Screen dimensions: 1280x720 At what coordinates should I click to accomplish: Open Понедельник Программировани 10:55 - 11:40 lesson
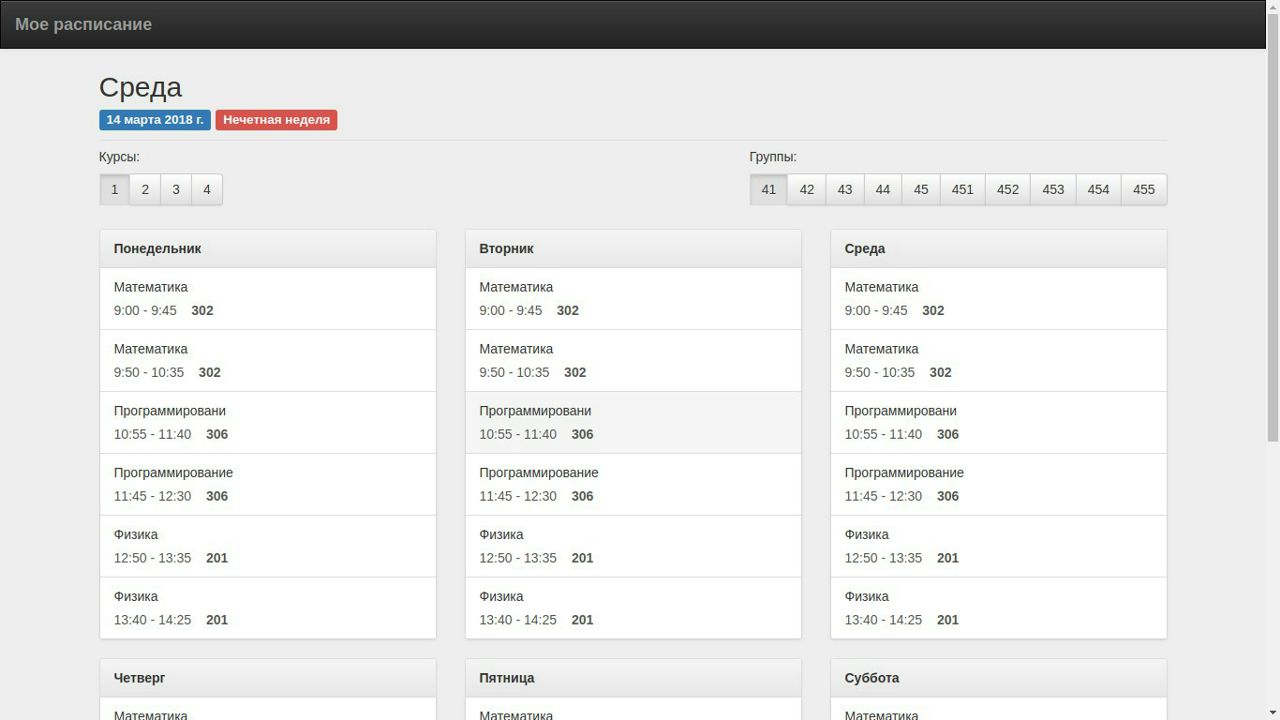[x=268, y=423]
